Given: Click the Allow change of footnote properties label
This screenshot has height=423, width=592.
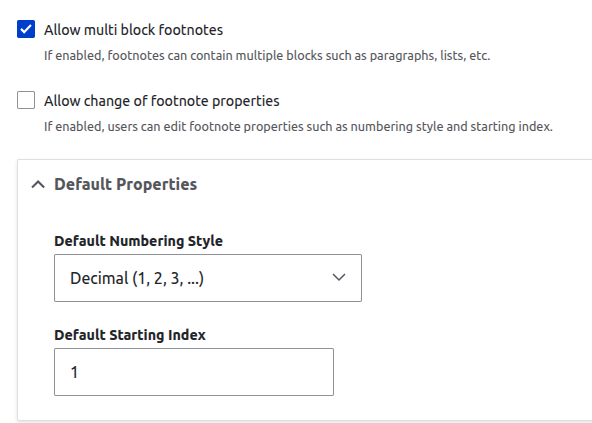Looking at the screenshot, I should [162, 101].
